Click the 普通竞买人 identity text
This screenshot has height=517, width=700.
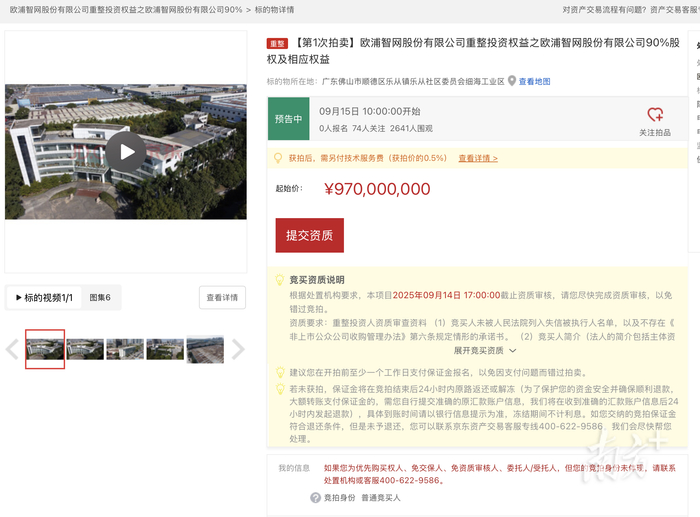click(x=381, y=497)
